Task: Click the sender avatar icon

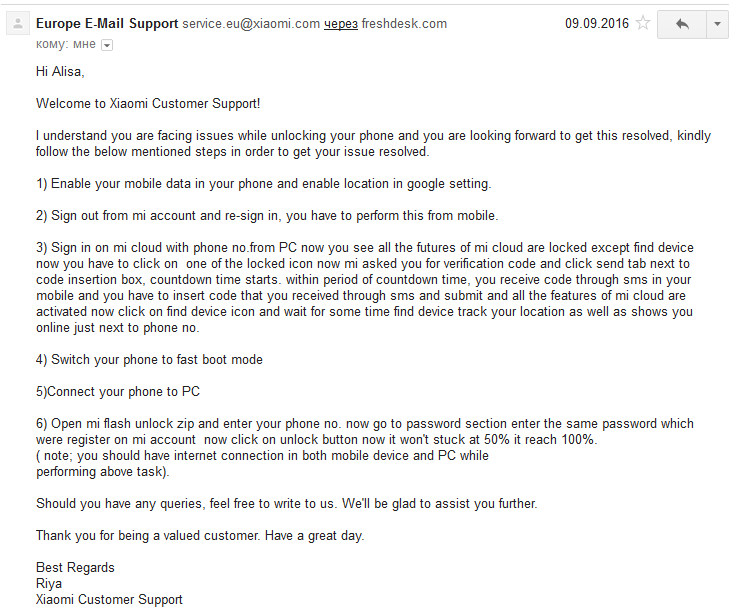Action: pos(18,24)
